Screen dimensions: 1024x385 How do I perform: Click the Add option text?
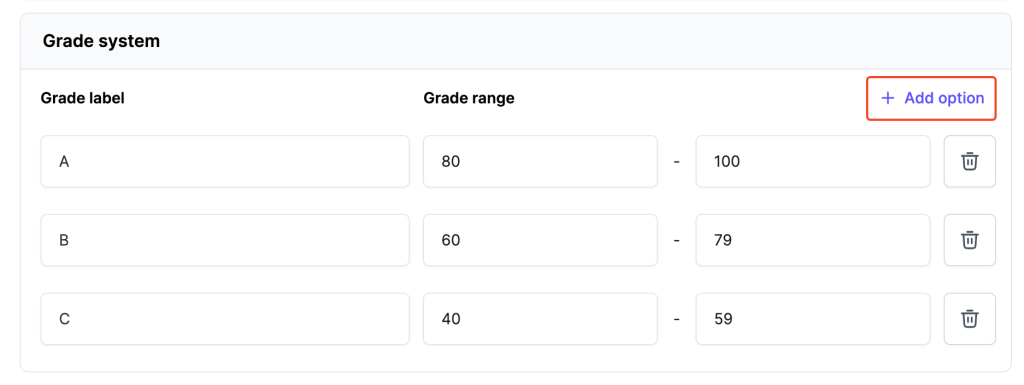tap(944, 99)
